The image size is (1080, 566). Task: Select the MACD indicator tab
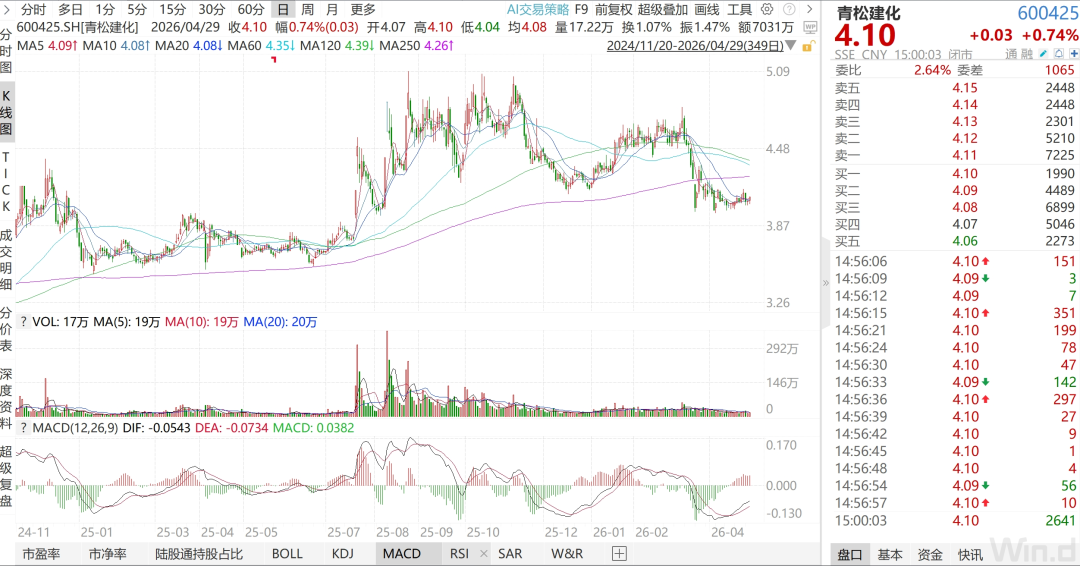[x=402, y=554]
